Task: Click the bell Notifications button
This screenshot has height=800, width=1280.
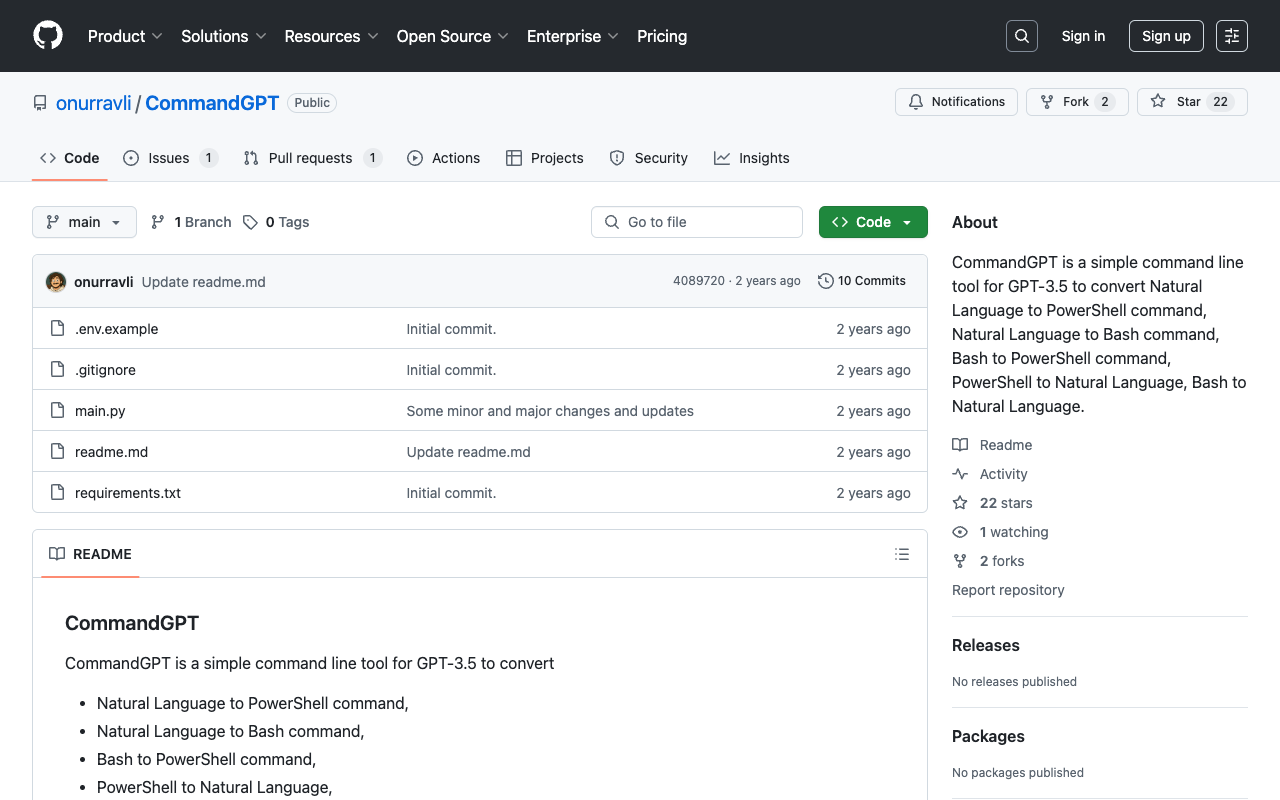Action: click(x=957, y=102)
